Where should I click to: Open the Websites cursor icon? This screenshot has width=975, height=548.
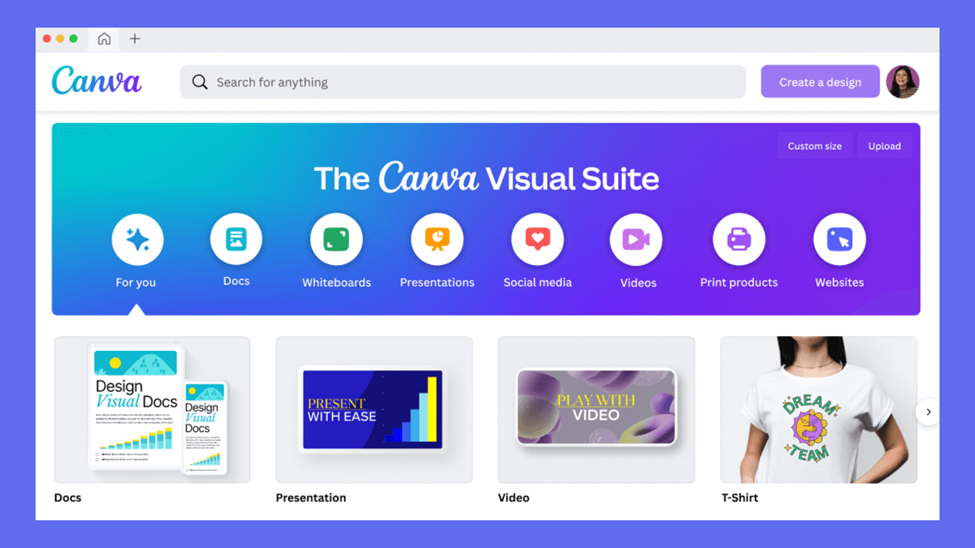[x=839, y=239]
